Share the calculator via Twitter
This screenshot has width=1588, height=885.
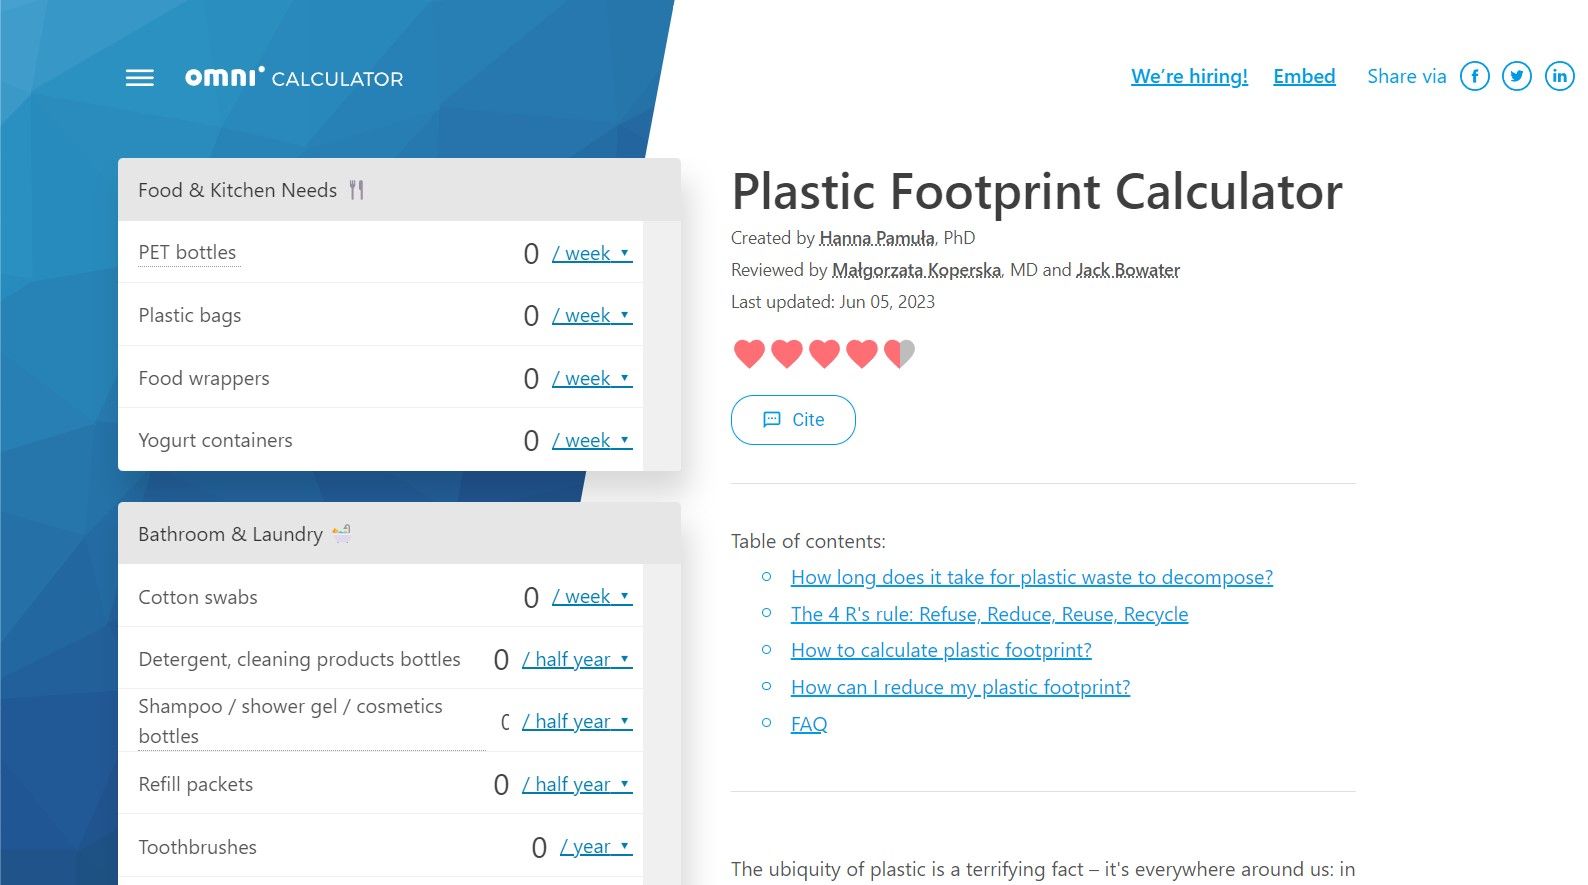1516,76
